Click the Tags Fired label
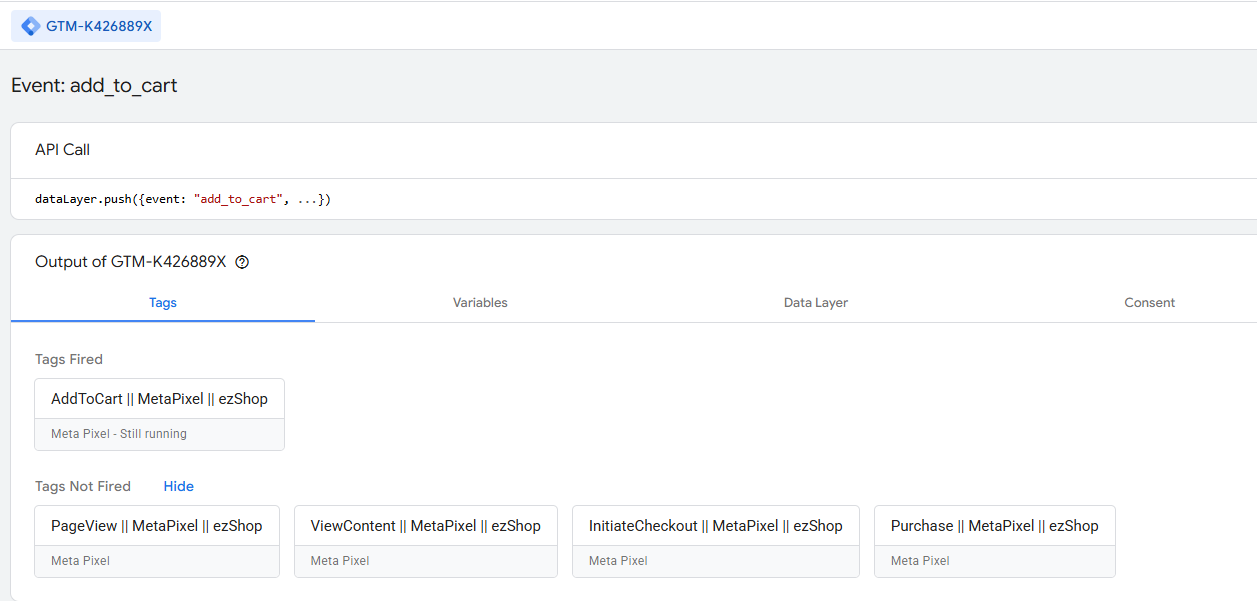This screenshot has height=601, width=1257. tap(69, 359)
